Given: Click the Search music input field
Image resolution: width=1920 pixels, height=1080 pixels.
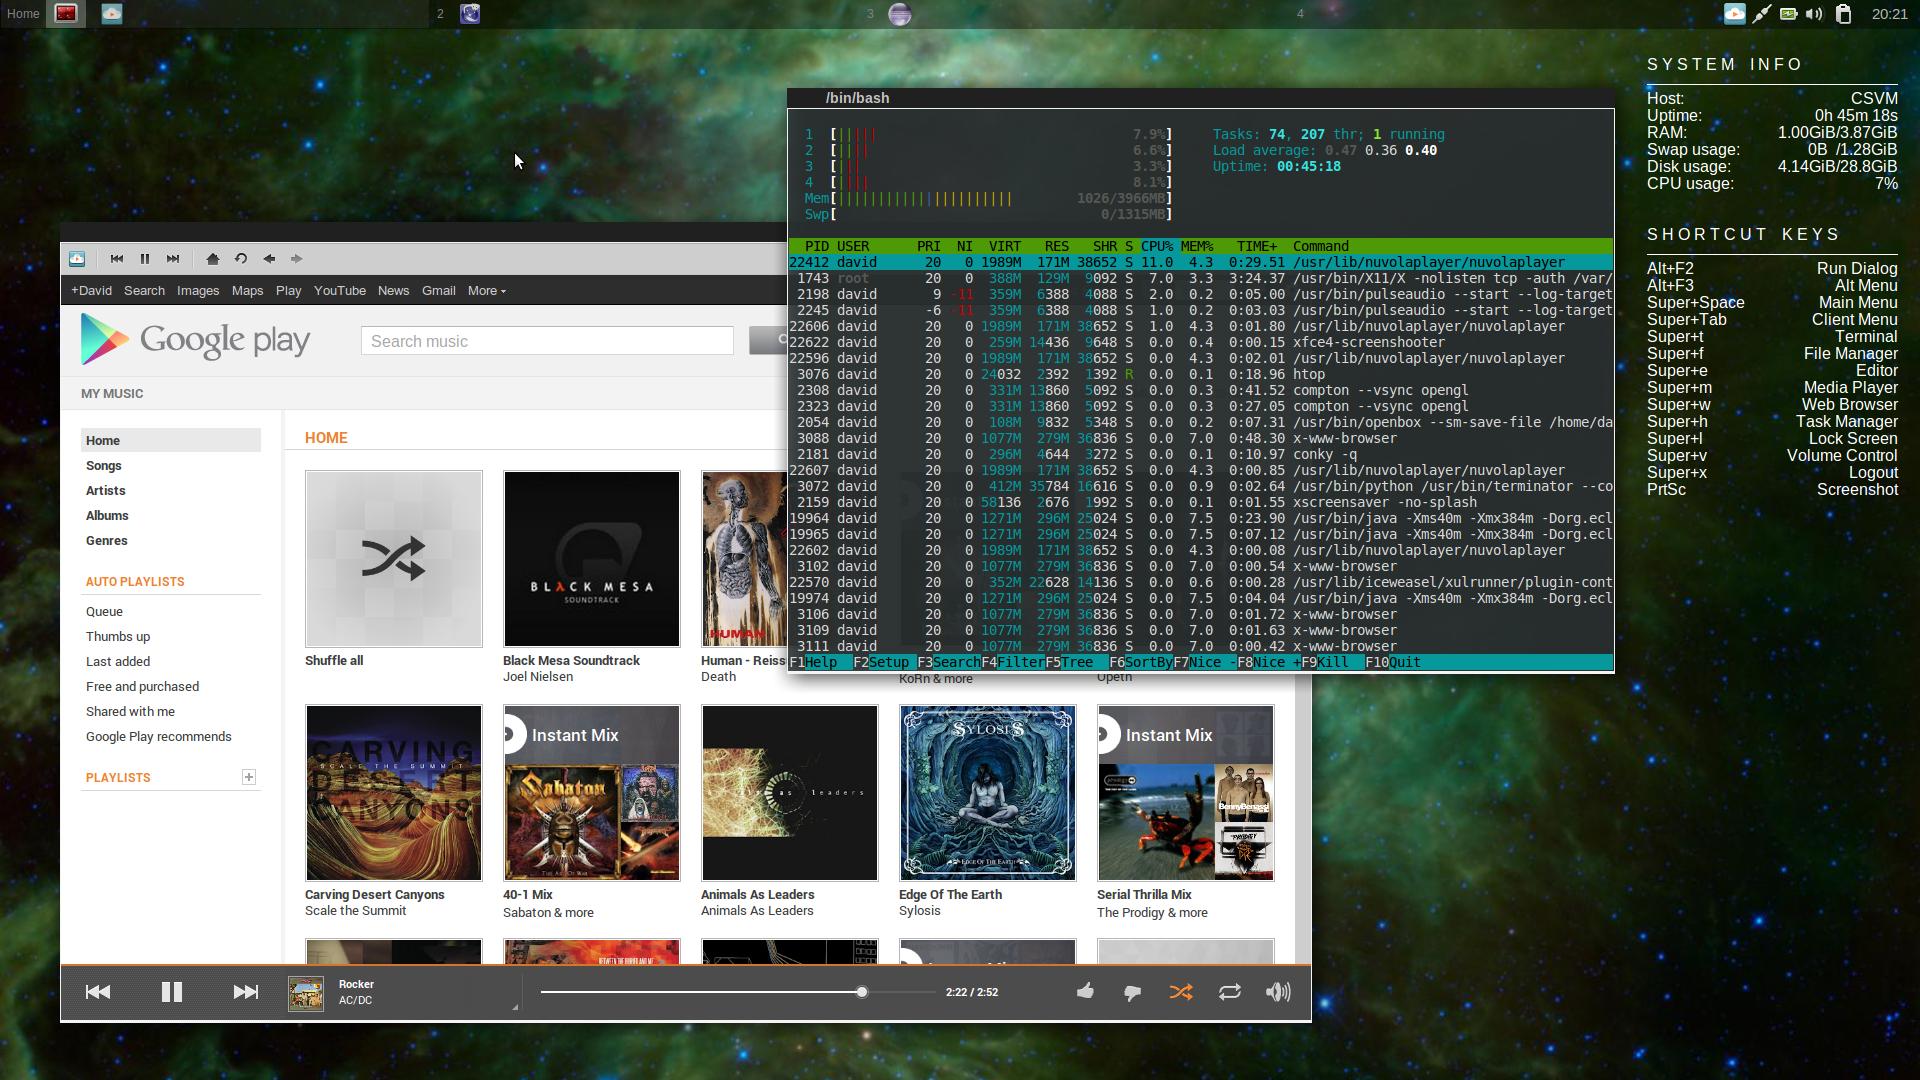Looking at the screenshot, I should click(547, 341).
